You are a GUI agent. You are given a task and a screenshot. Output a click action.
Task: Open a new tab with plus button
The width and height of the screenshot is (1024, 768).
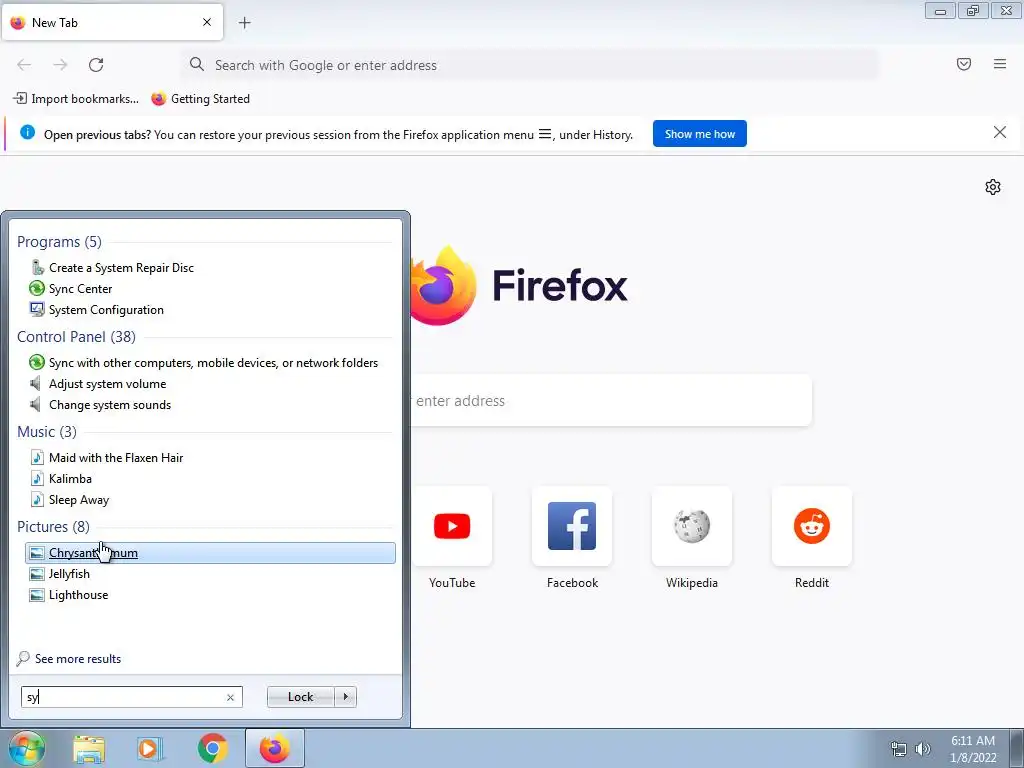[x=244, y=23]
